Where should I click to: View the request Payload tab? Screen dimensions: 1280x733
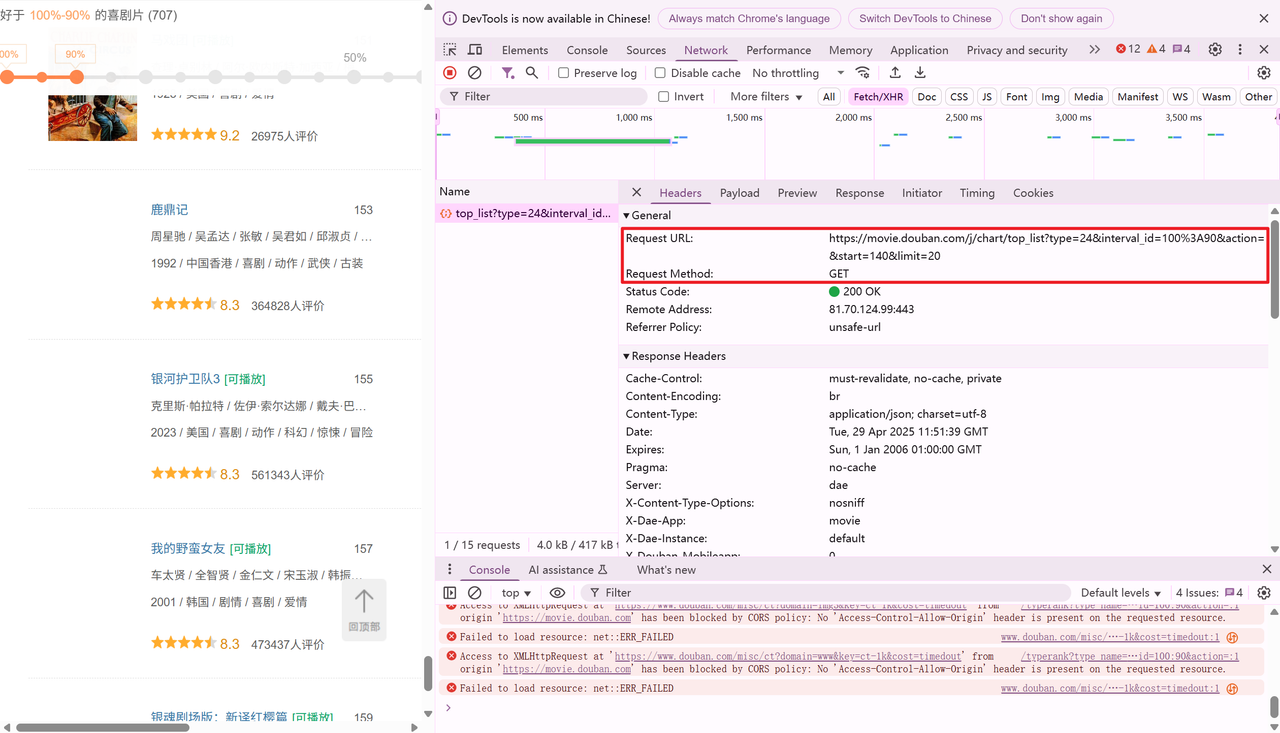740,193
